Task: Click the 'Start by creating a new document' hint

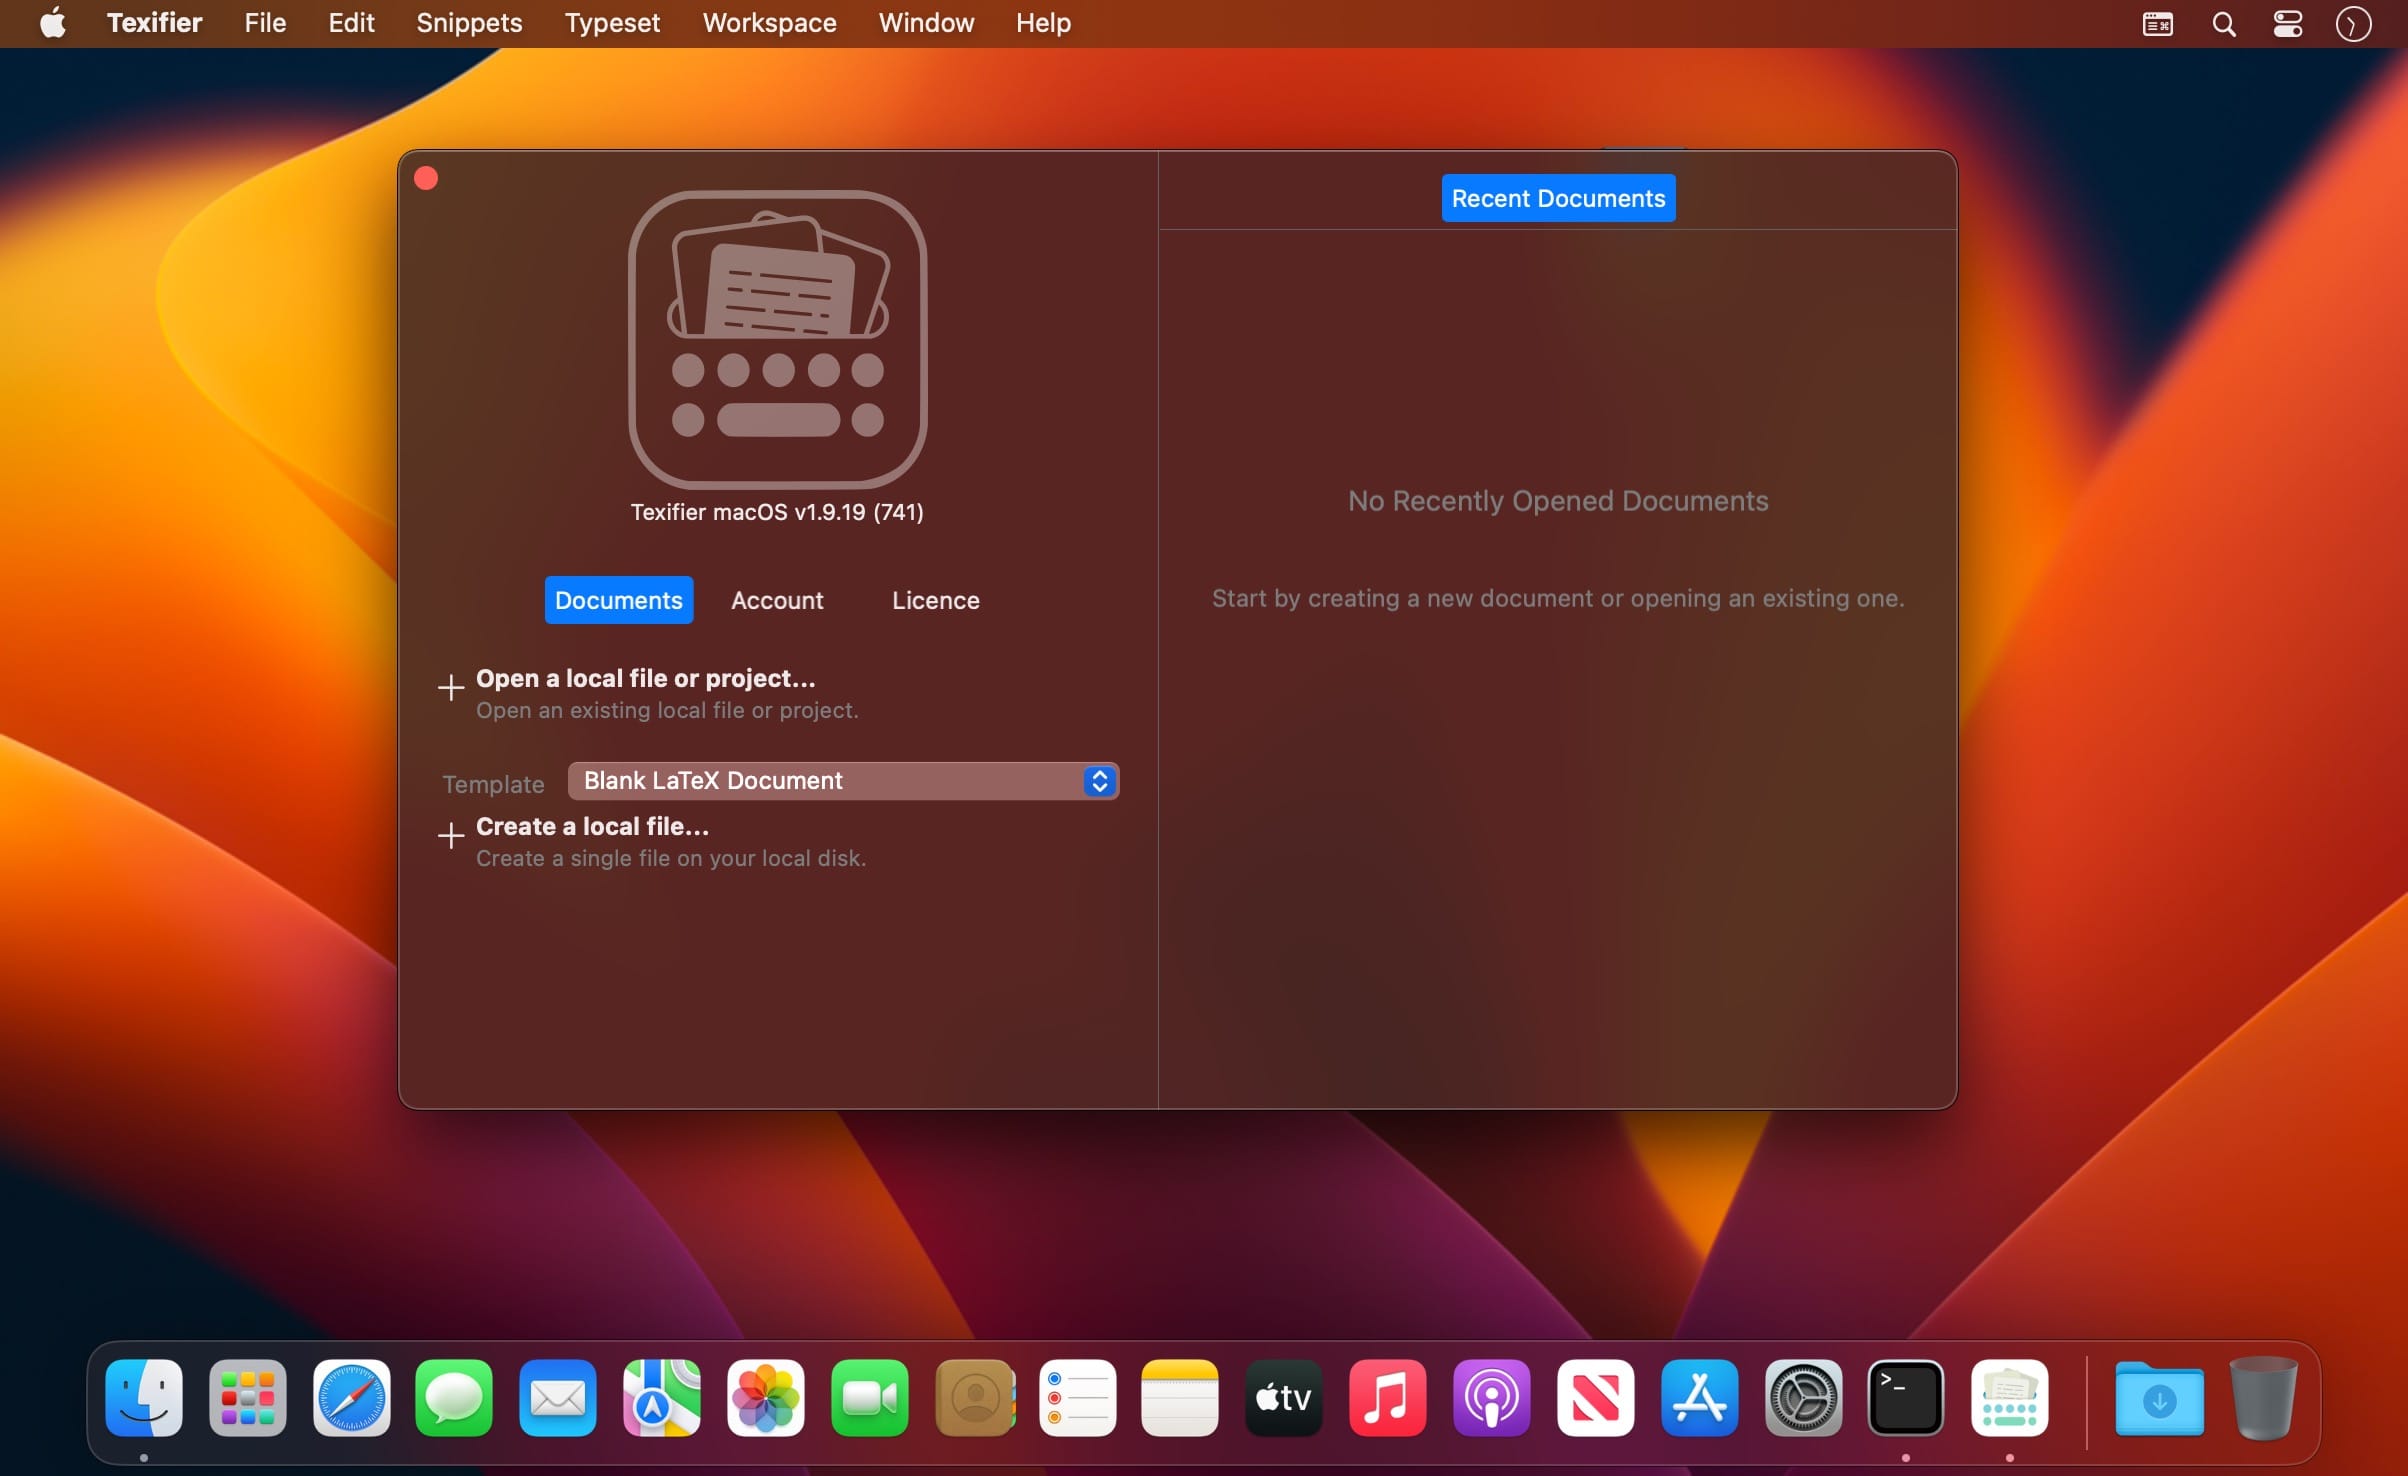Action: [1558, 598]
